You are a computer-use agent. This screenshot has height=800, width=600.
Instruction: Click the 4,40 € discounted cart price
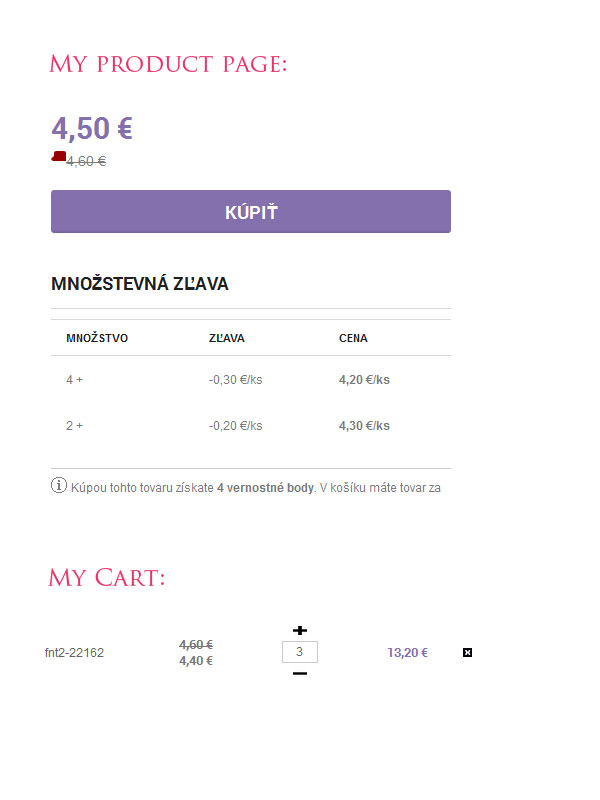(196, 661)
